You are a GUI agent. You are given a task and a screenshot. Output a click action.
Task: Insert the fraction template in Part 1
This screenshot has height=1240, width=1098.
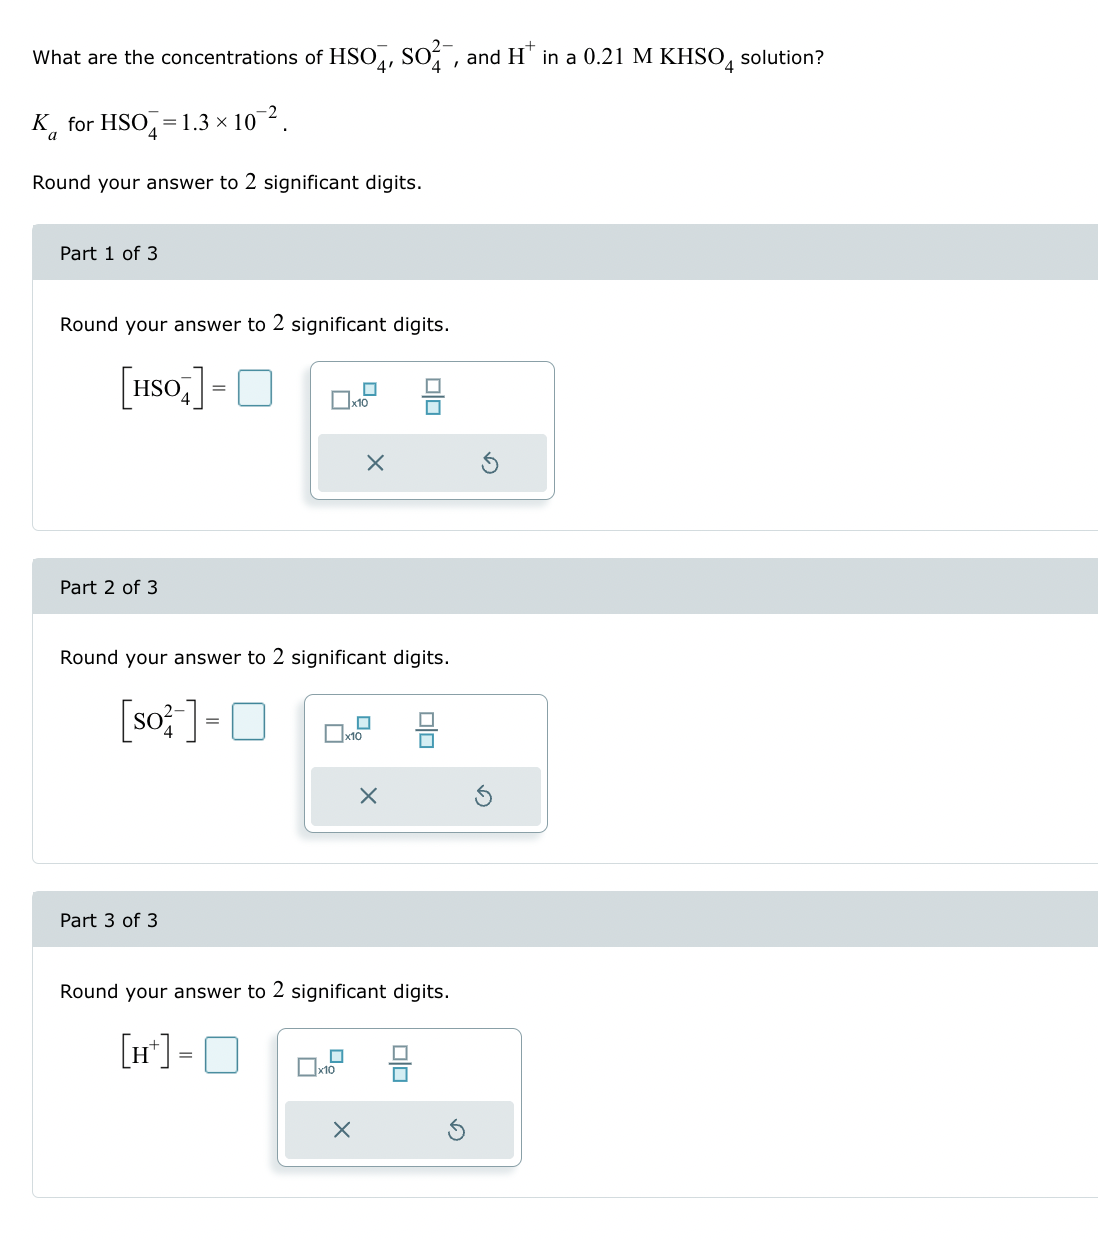click(x=432, y=396)
